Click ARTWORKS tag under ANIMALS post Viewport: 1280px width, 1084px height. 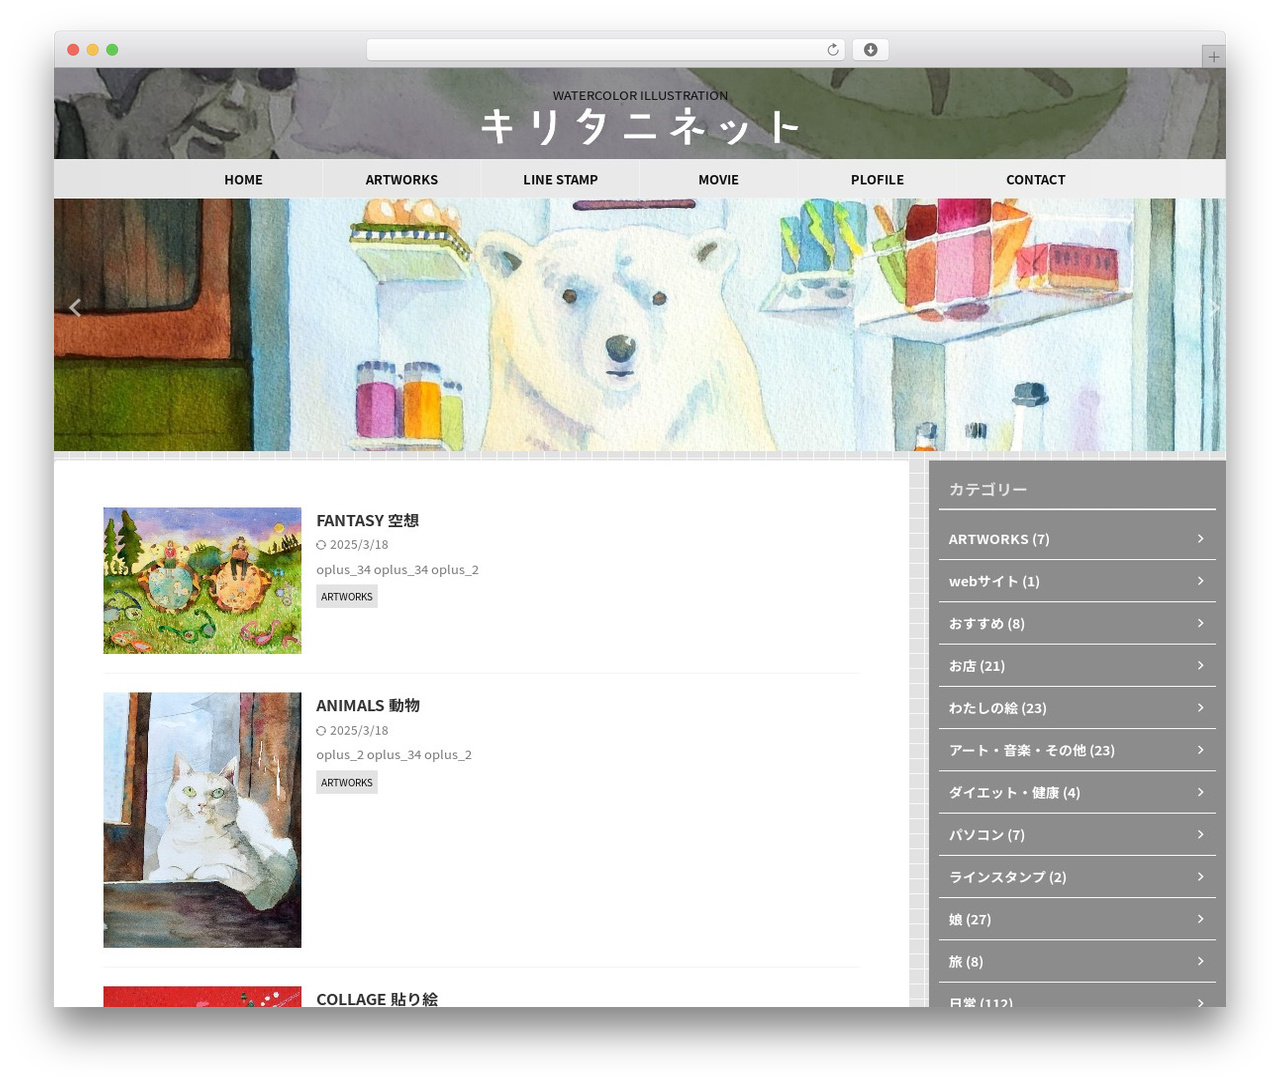pos(347,783)
